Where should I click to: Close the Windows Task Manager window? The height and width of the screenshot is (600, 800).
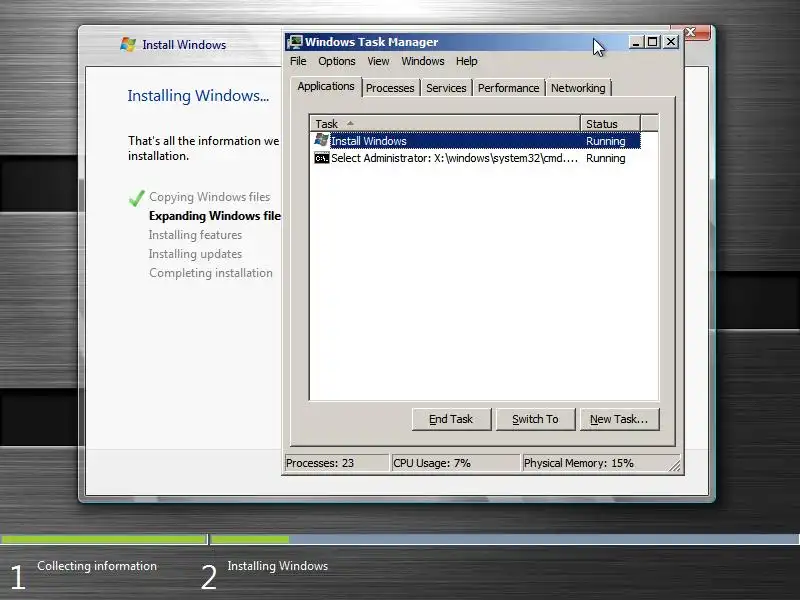point(671,42)
